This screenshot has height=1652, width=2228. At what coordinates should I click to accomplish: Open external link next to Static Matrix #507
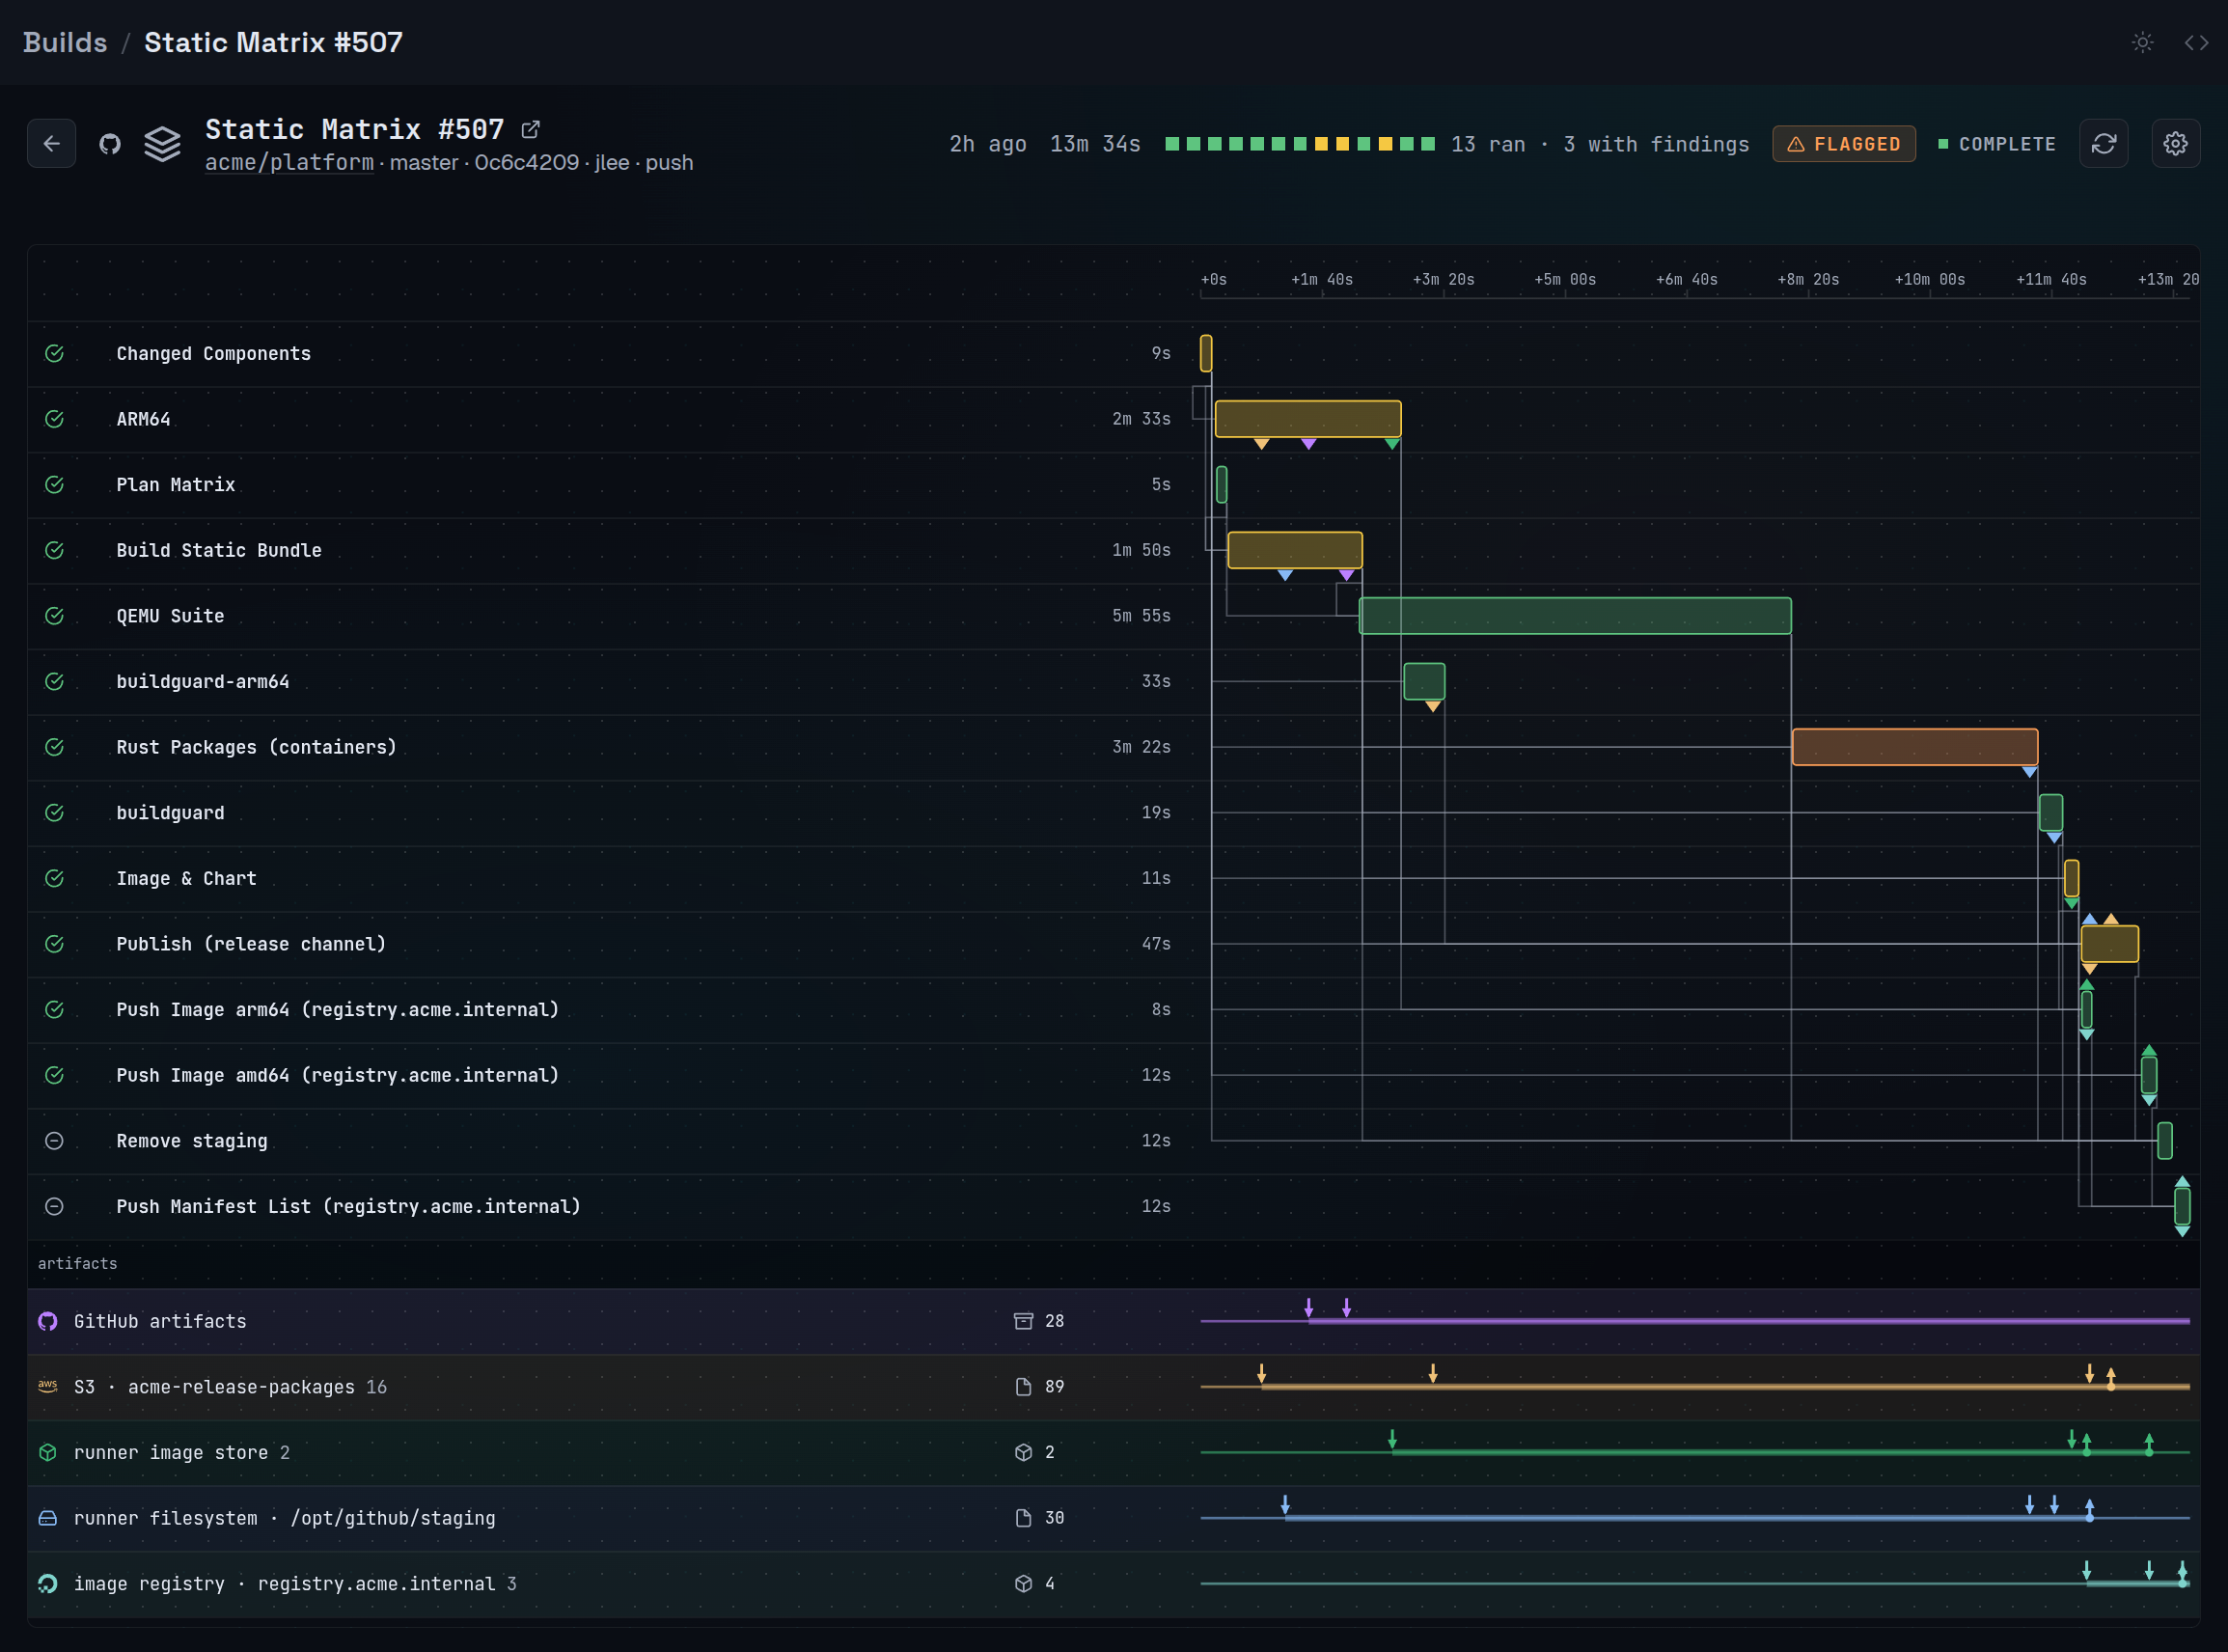coord(531,130)
